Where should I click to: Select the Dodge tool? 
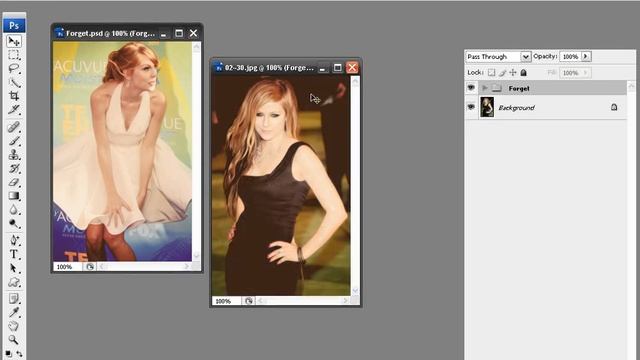[14, 224]
